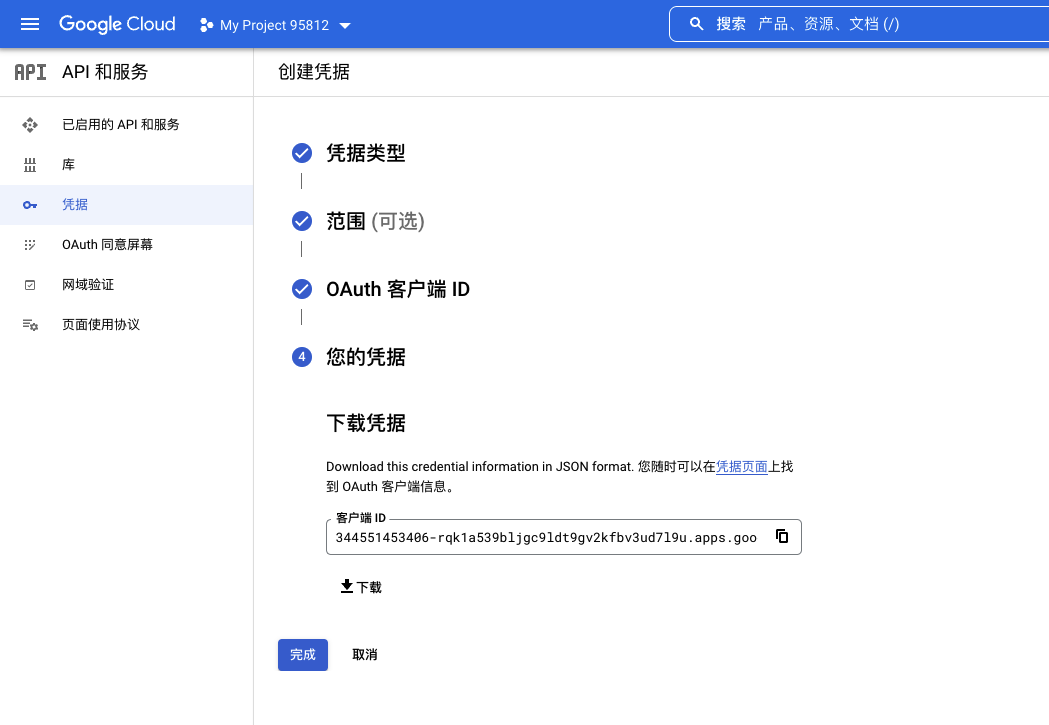Open the My Project 95812 project selector
1049x725 pixels.
pos(275,25)
